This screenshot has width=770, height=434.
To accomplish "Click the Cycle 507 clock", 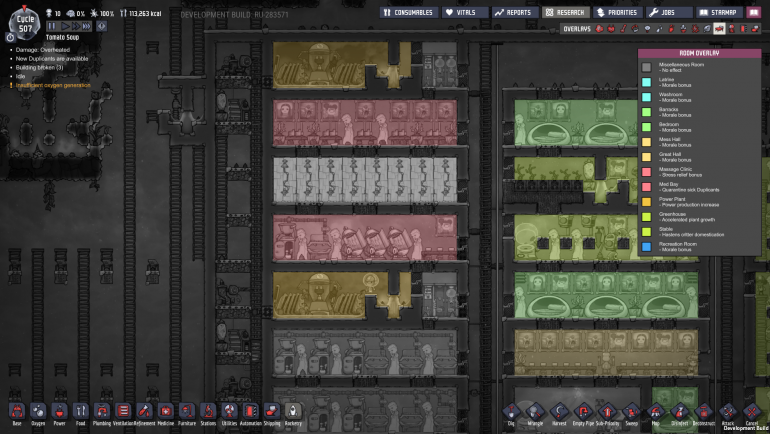I will pos(25,24).
